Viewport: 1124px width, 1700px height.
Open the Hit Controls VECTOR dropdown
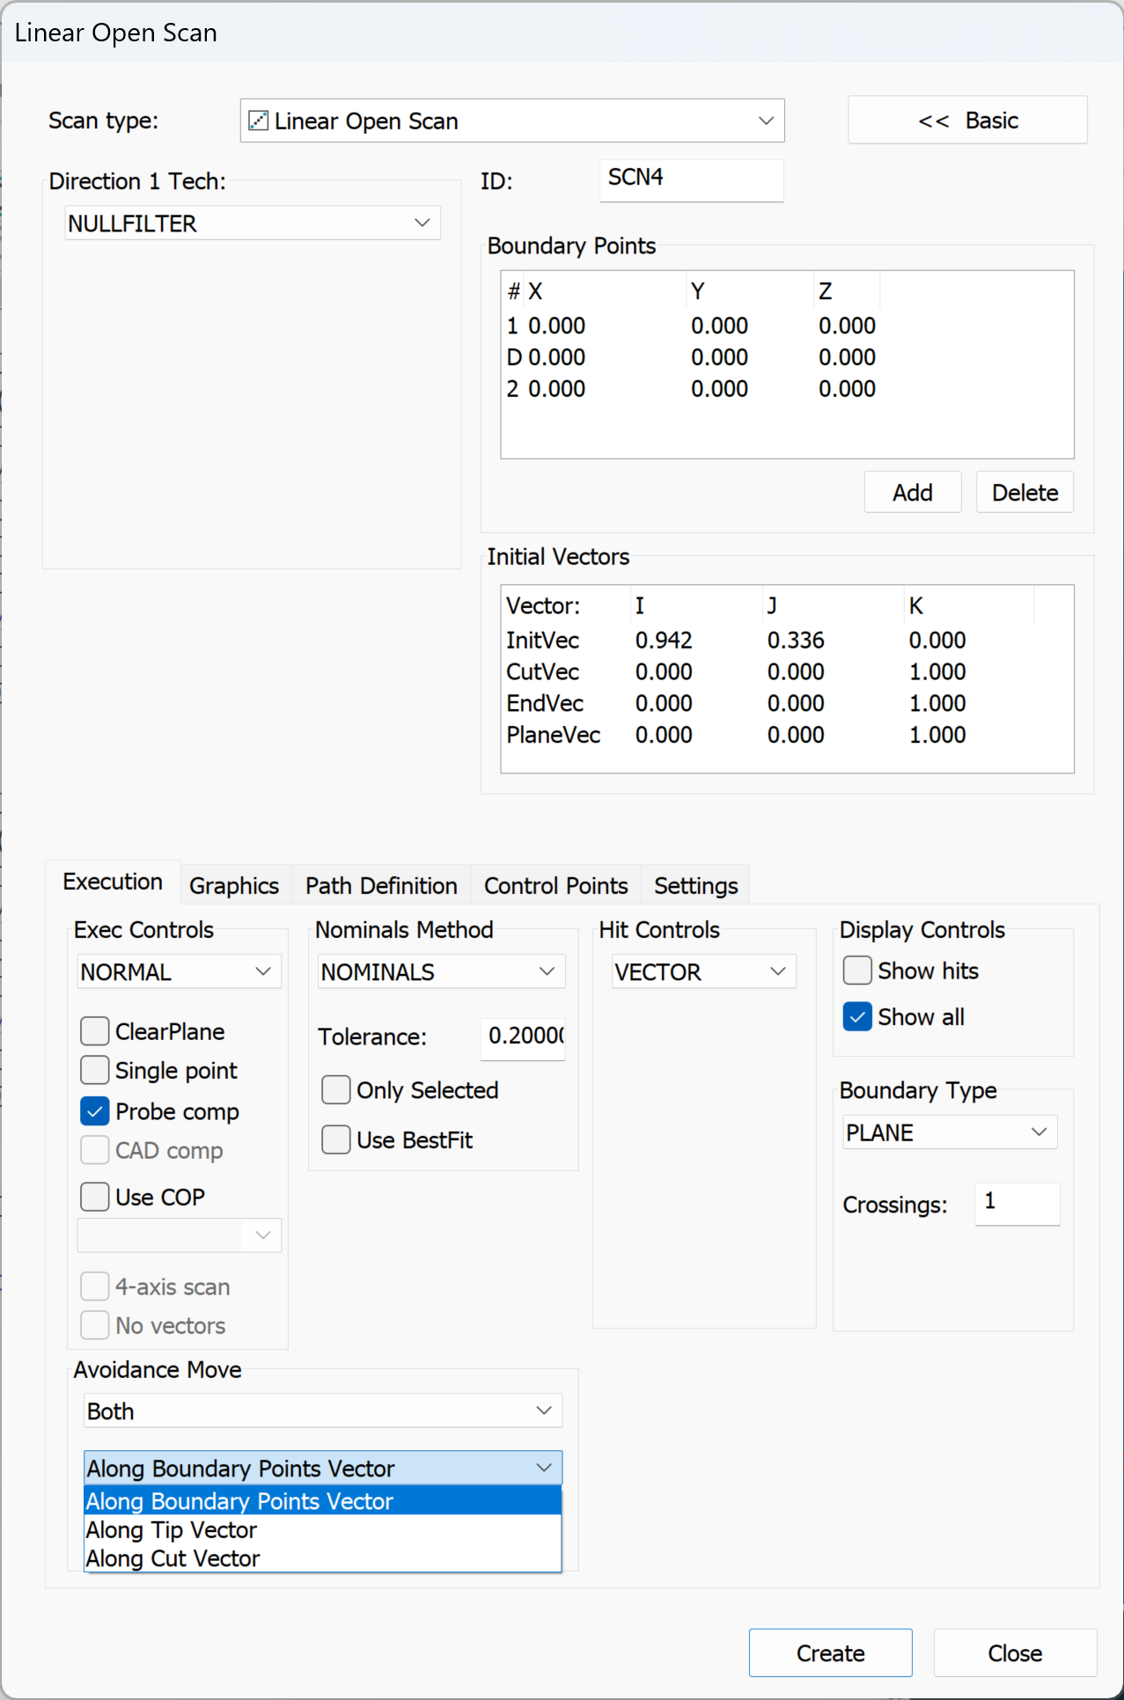tap(704, 972)
